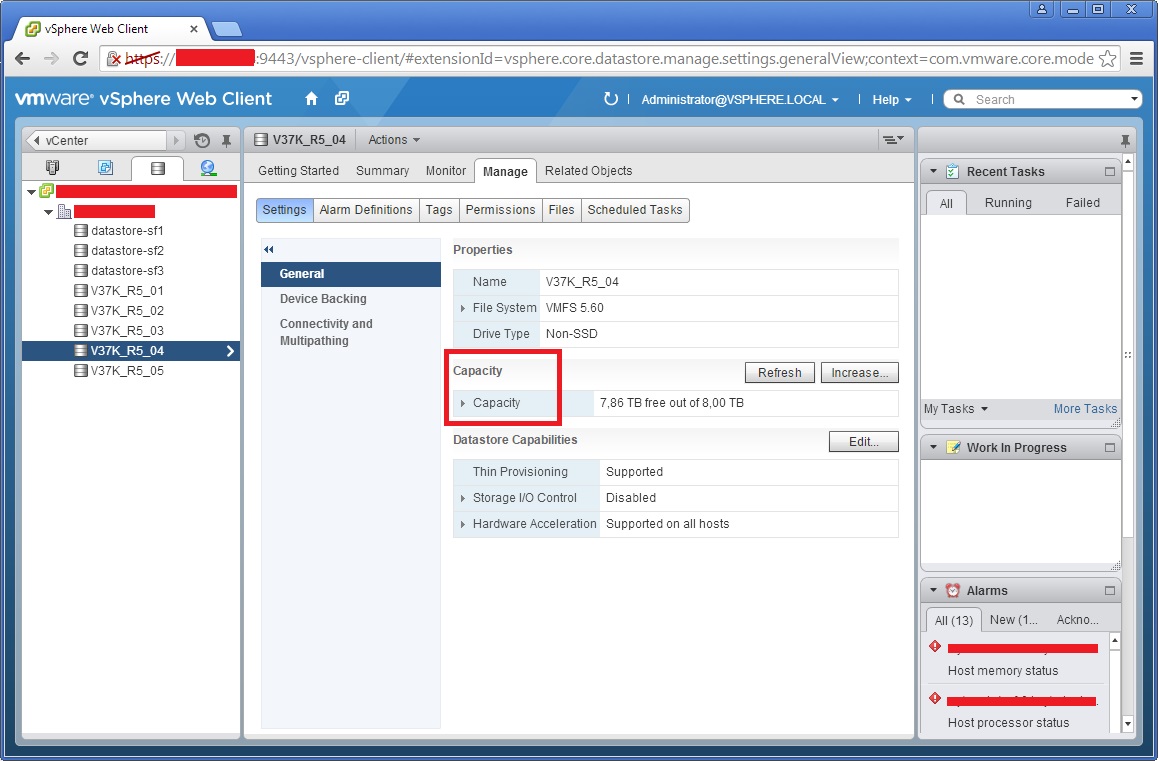Switch to VMs and Templates inventory icon
Image resolution: width=1158 pixels, height=761 pixels.
105,168
